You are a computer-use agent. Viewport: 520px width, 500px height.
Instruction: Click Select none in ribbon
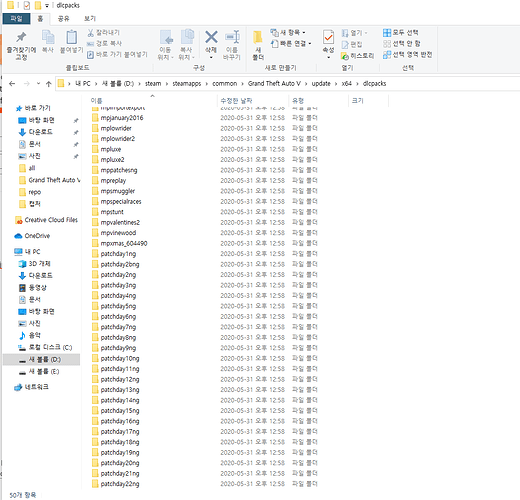tap(402, 44)
